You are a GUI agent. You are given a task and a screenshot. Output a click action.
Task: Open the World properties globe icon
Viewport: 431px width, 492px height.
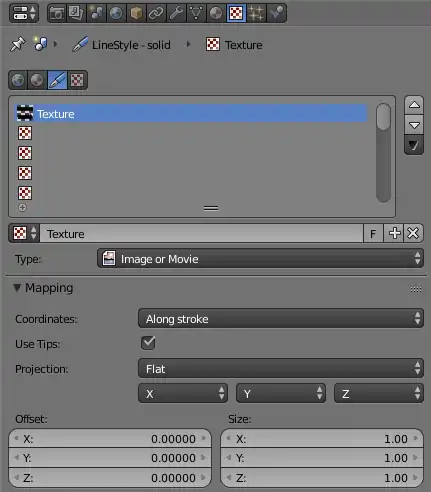[116, 13]
